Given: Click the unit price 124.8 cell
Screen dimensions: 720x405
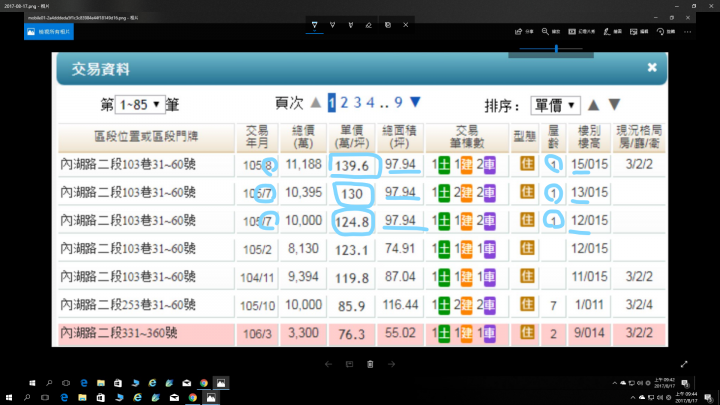Looking at the screenshot, I should click(x=352, y=222).
